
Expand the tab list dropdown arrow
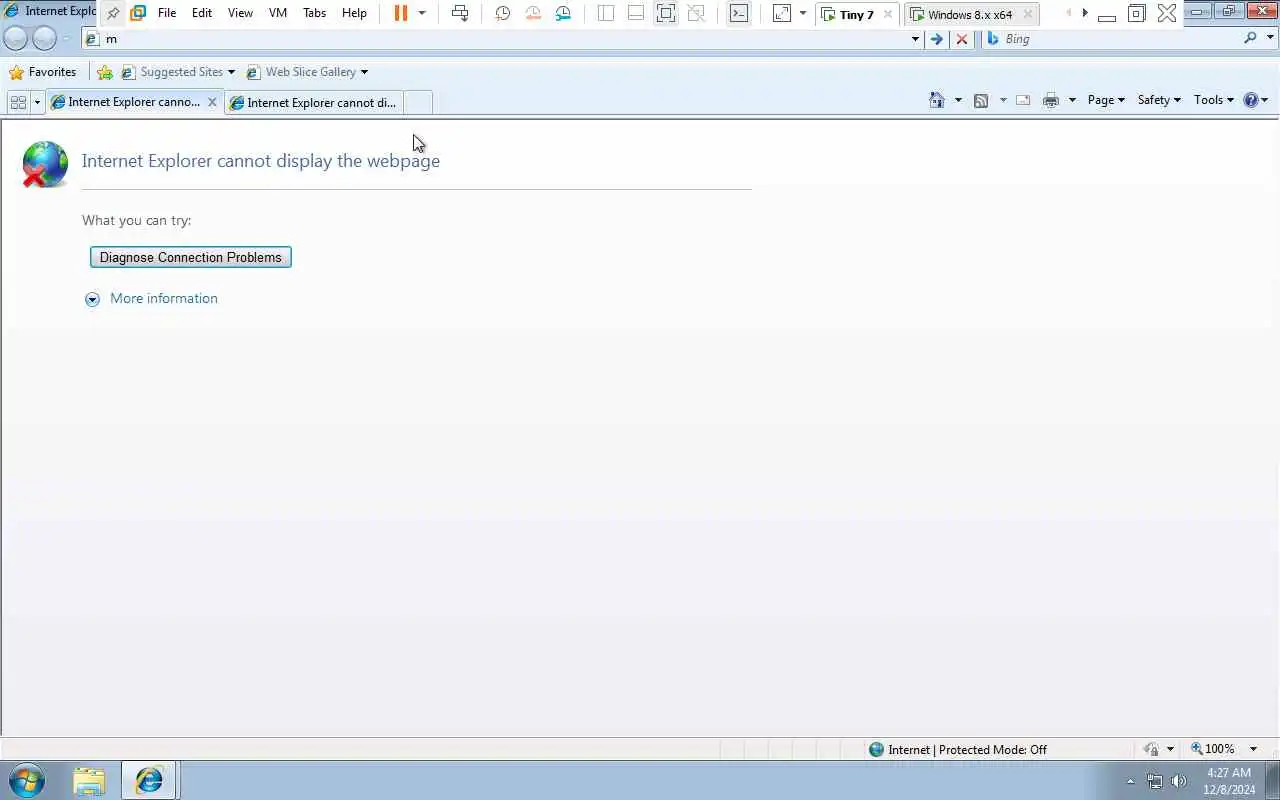(x=37, y=102)
